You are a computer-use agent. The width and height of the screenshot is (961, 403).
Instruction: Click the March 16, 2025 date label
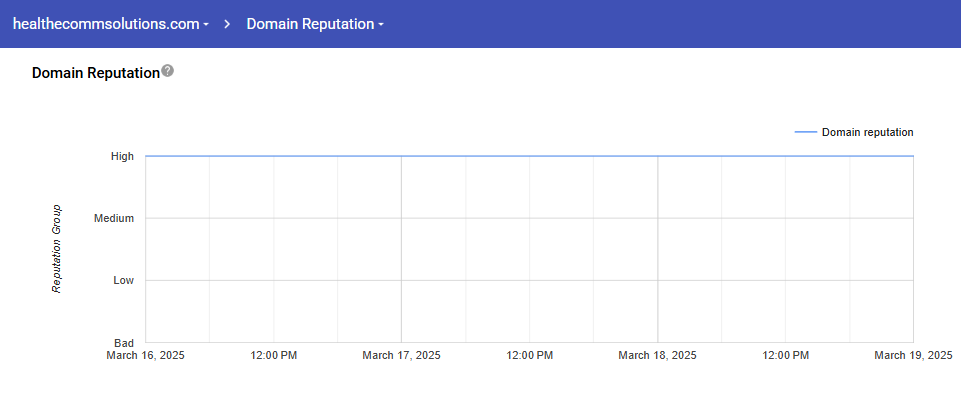pyautogui.click(x=145, y=355)
